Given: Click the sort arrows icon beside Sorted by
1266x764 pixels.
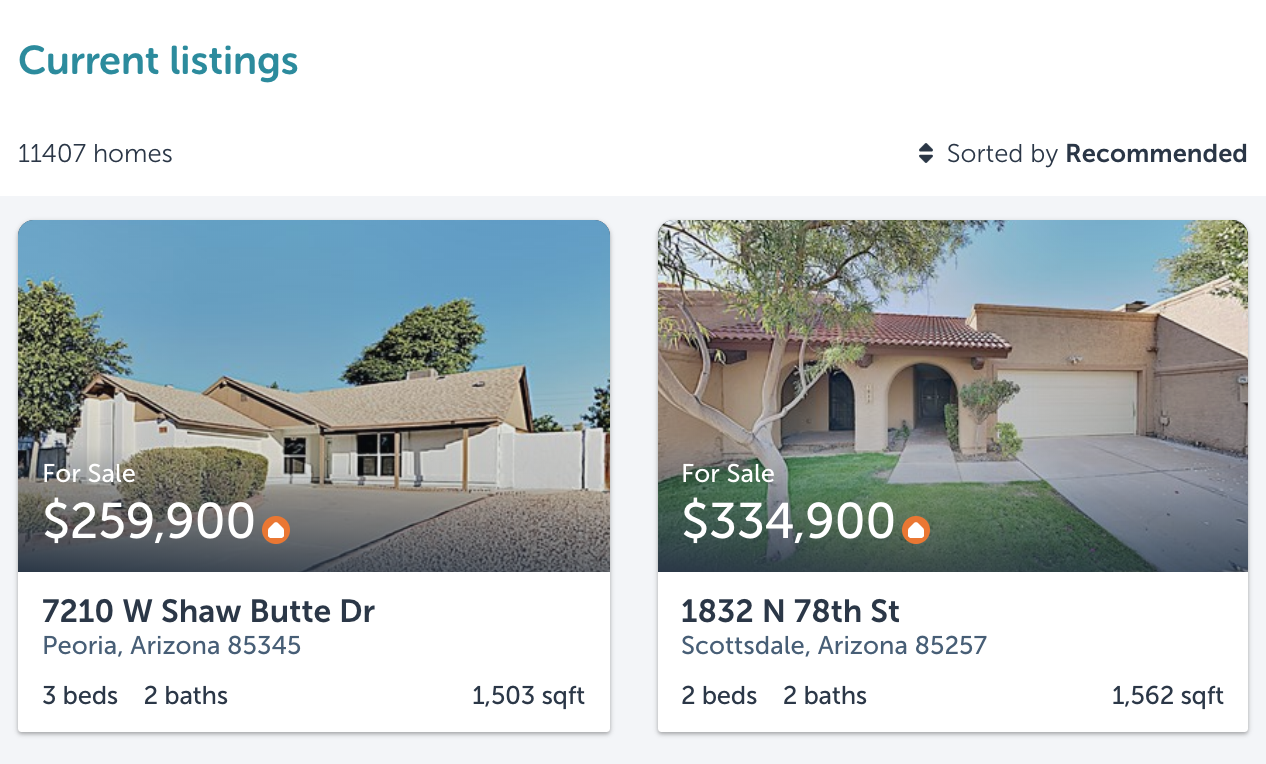Looking at the screenshot, I should pyautogui.click(x=924, y=153).
